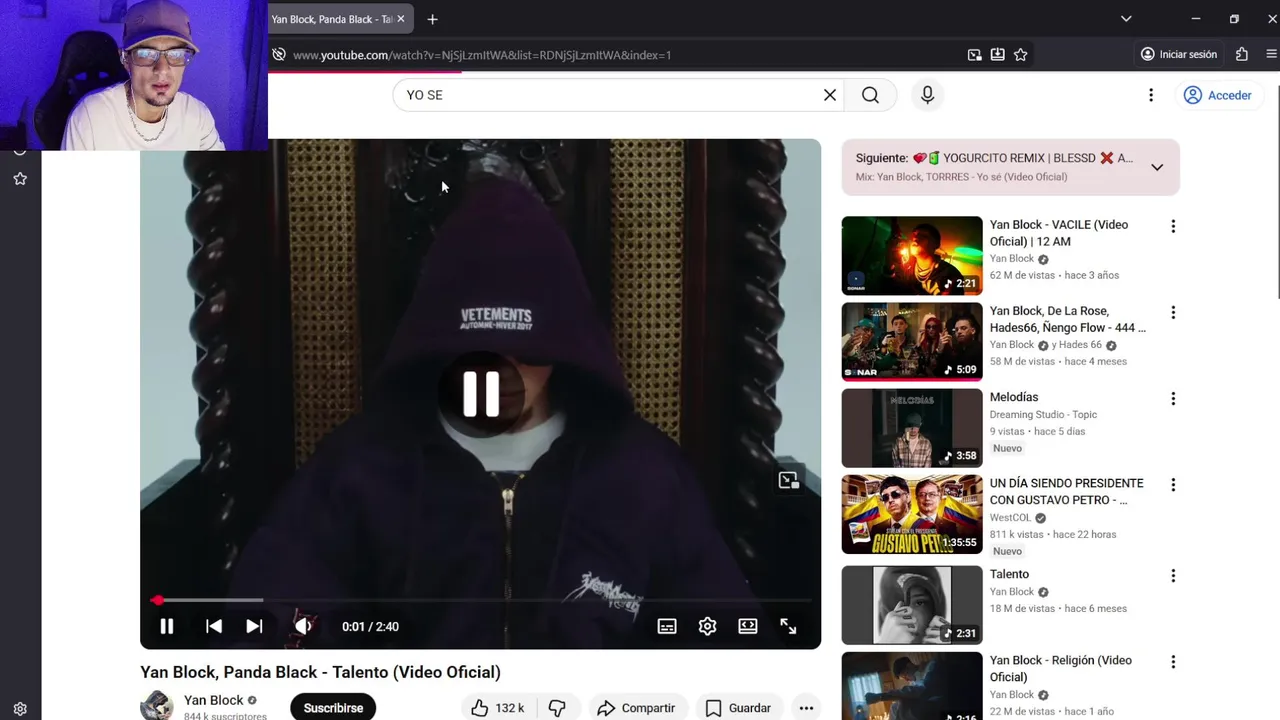Open the browser main menu
This screenshot has width=1280, height=720.
point(1272,55)
